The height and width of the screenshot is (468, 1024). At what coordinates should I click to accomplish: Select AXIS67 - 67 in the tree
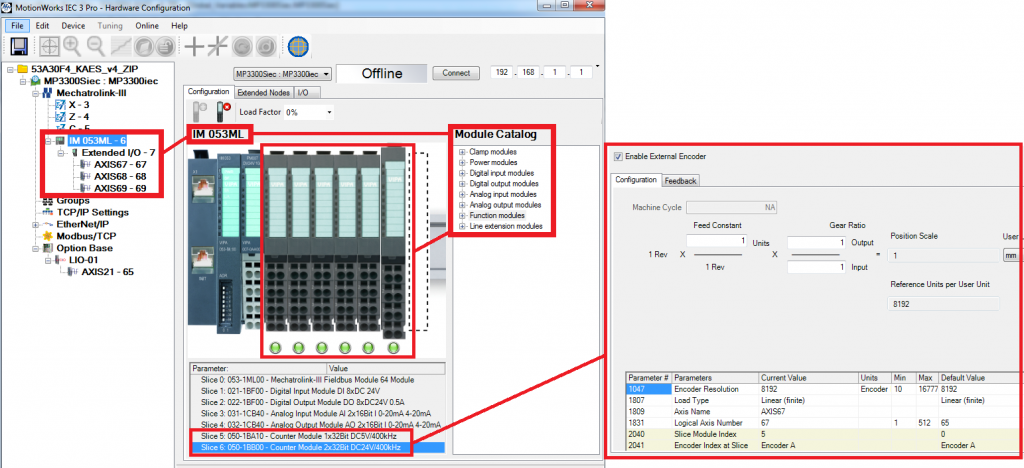pyautogui.click(x=120, y=164)
